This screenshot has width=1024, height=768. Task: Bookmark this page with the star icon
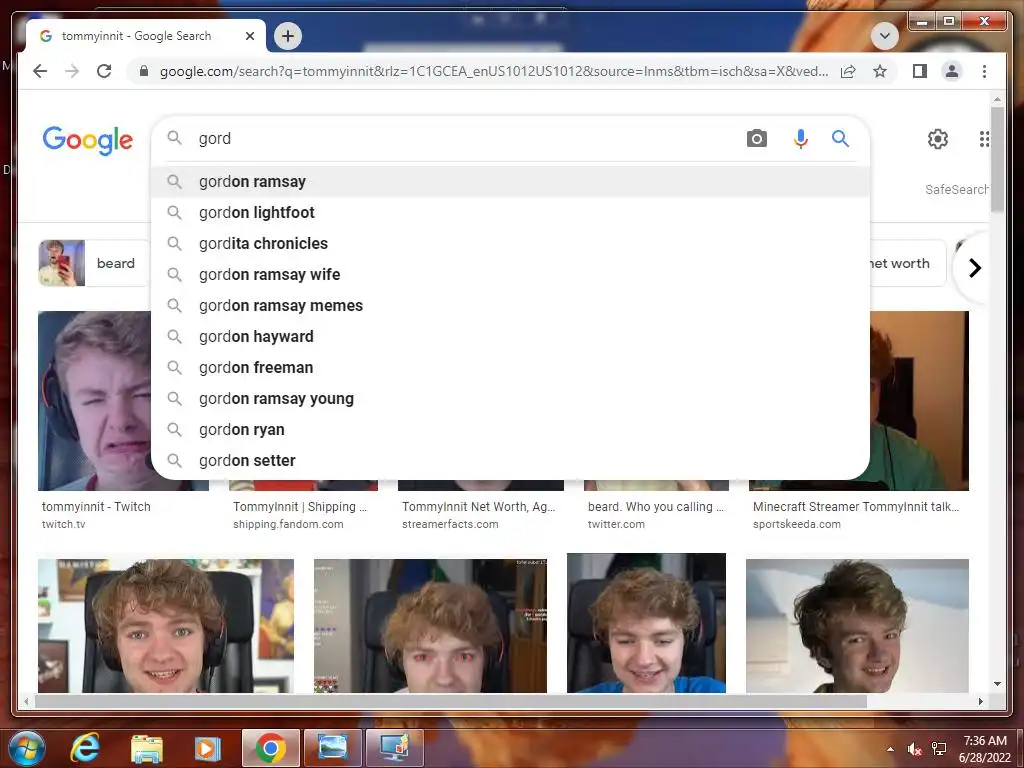click(880, 71)
